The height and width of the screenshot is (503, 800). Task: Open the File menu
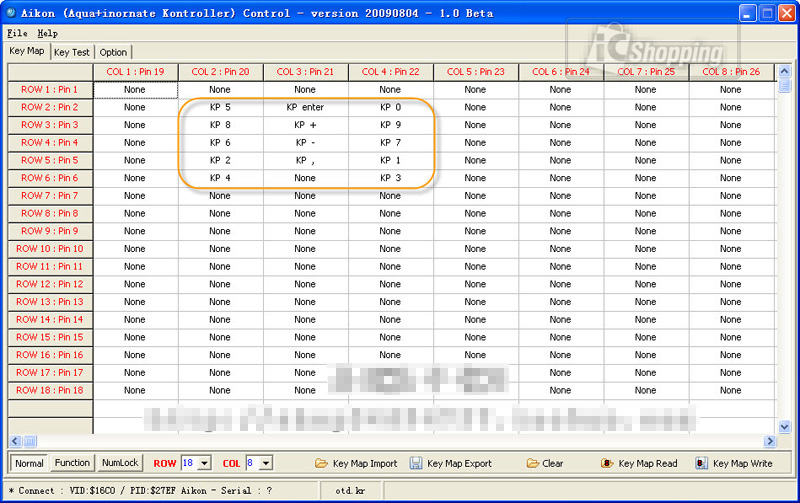click(x=17, y=33)
